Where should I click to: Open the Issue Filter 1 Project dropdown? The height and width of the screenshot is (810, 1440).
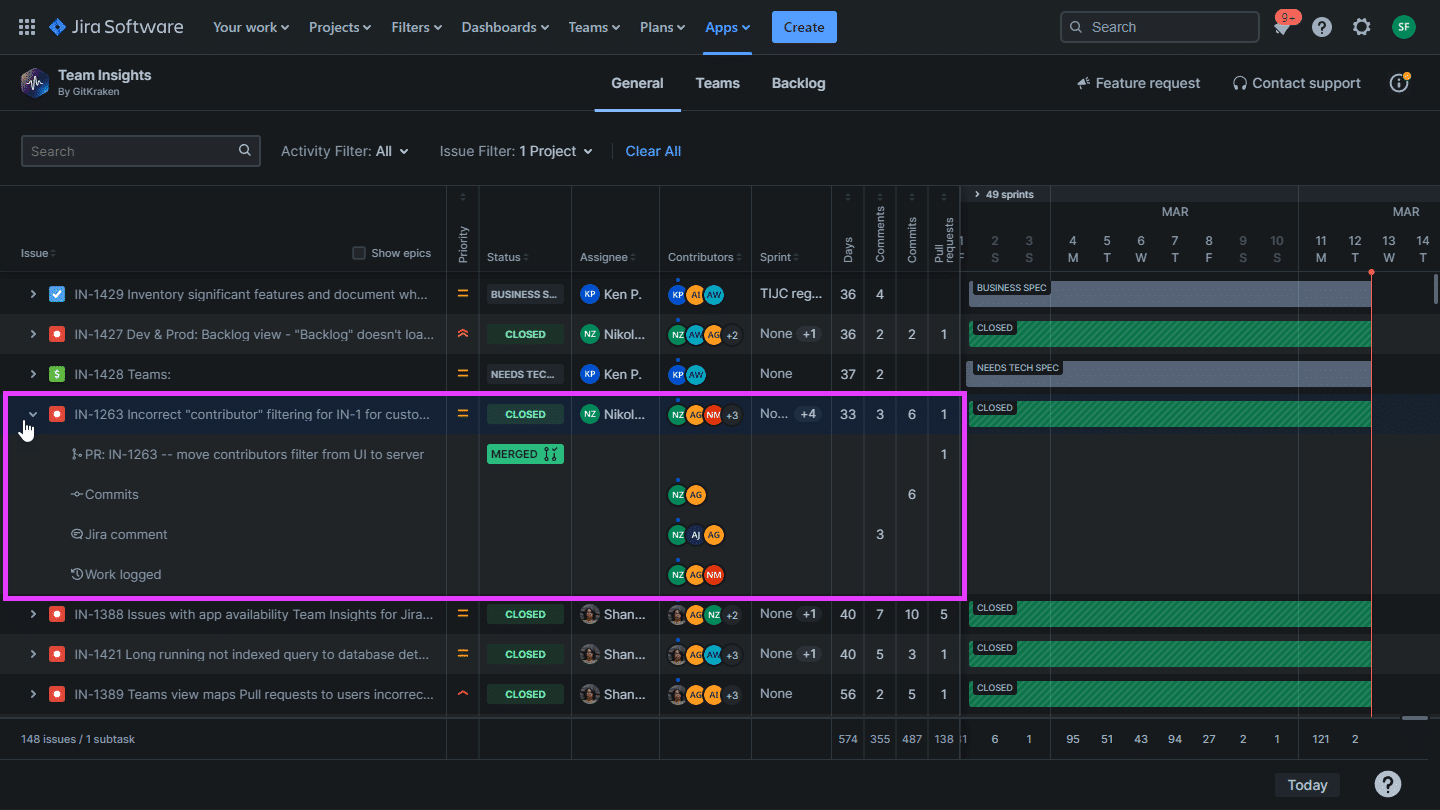tap(516, 151)
